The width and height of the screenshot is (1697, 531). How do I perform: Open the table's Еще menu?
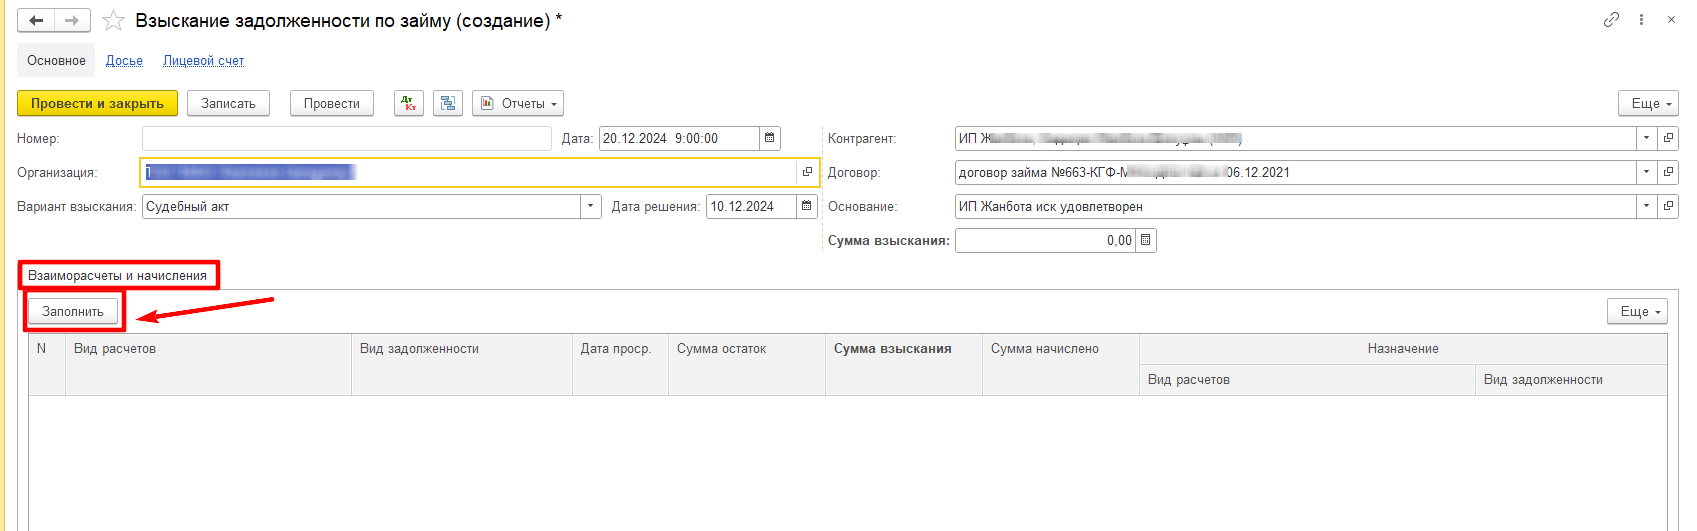(1637, 311)
